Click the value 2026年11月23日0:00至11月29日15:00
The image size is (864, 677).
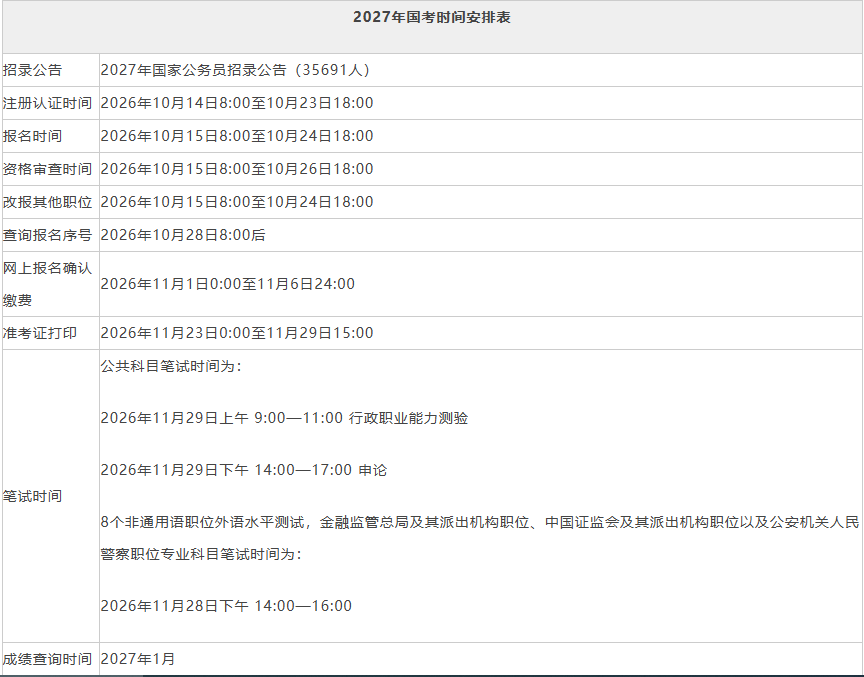tap(237, 333)
